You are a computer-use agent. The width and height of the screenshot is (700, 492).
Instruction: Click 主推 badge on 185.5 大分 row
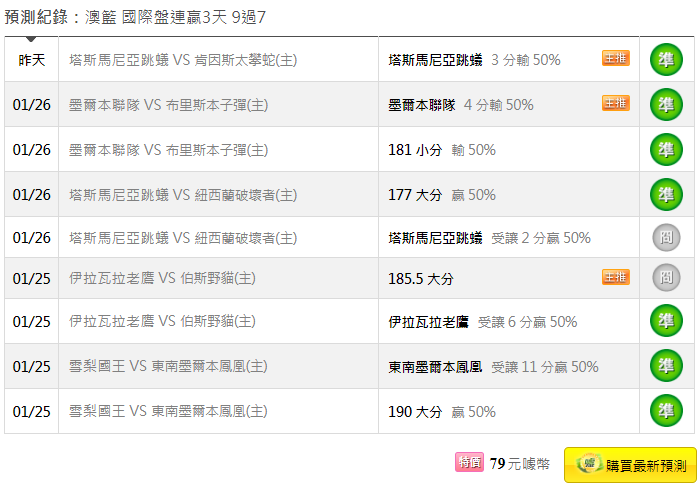(616, 277)
